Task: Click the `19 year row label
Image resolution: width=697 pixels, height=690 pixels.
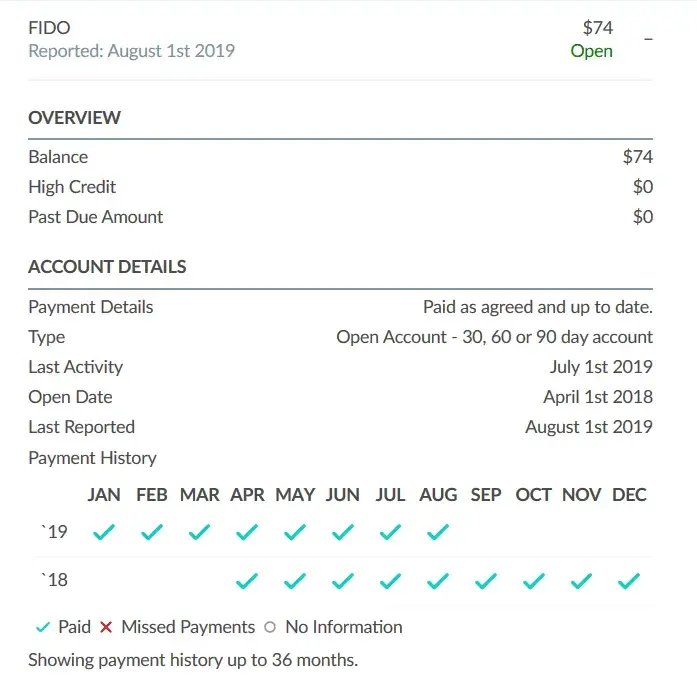Action: pos(54,532)
